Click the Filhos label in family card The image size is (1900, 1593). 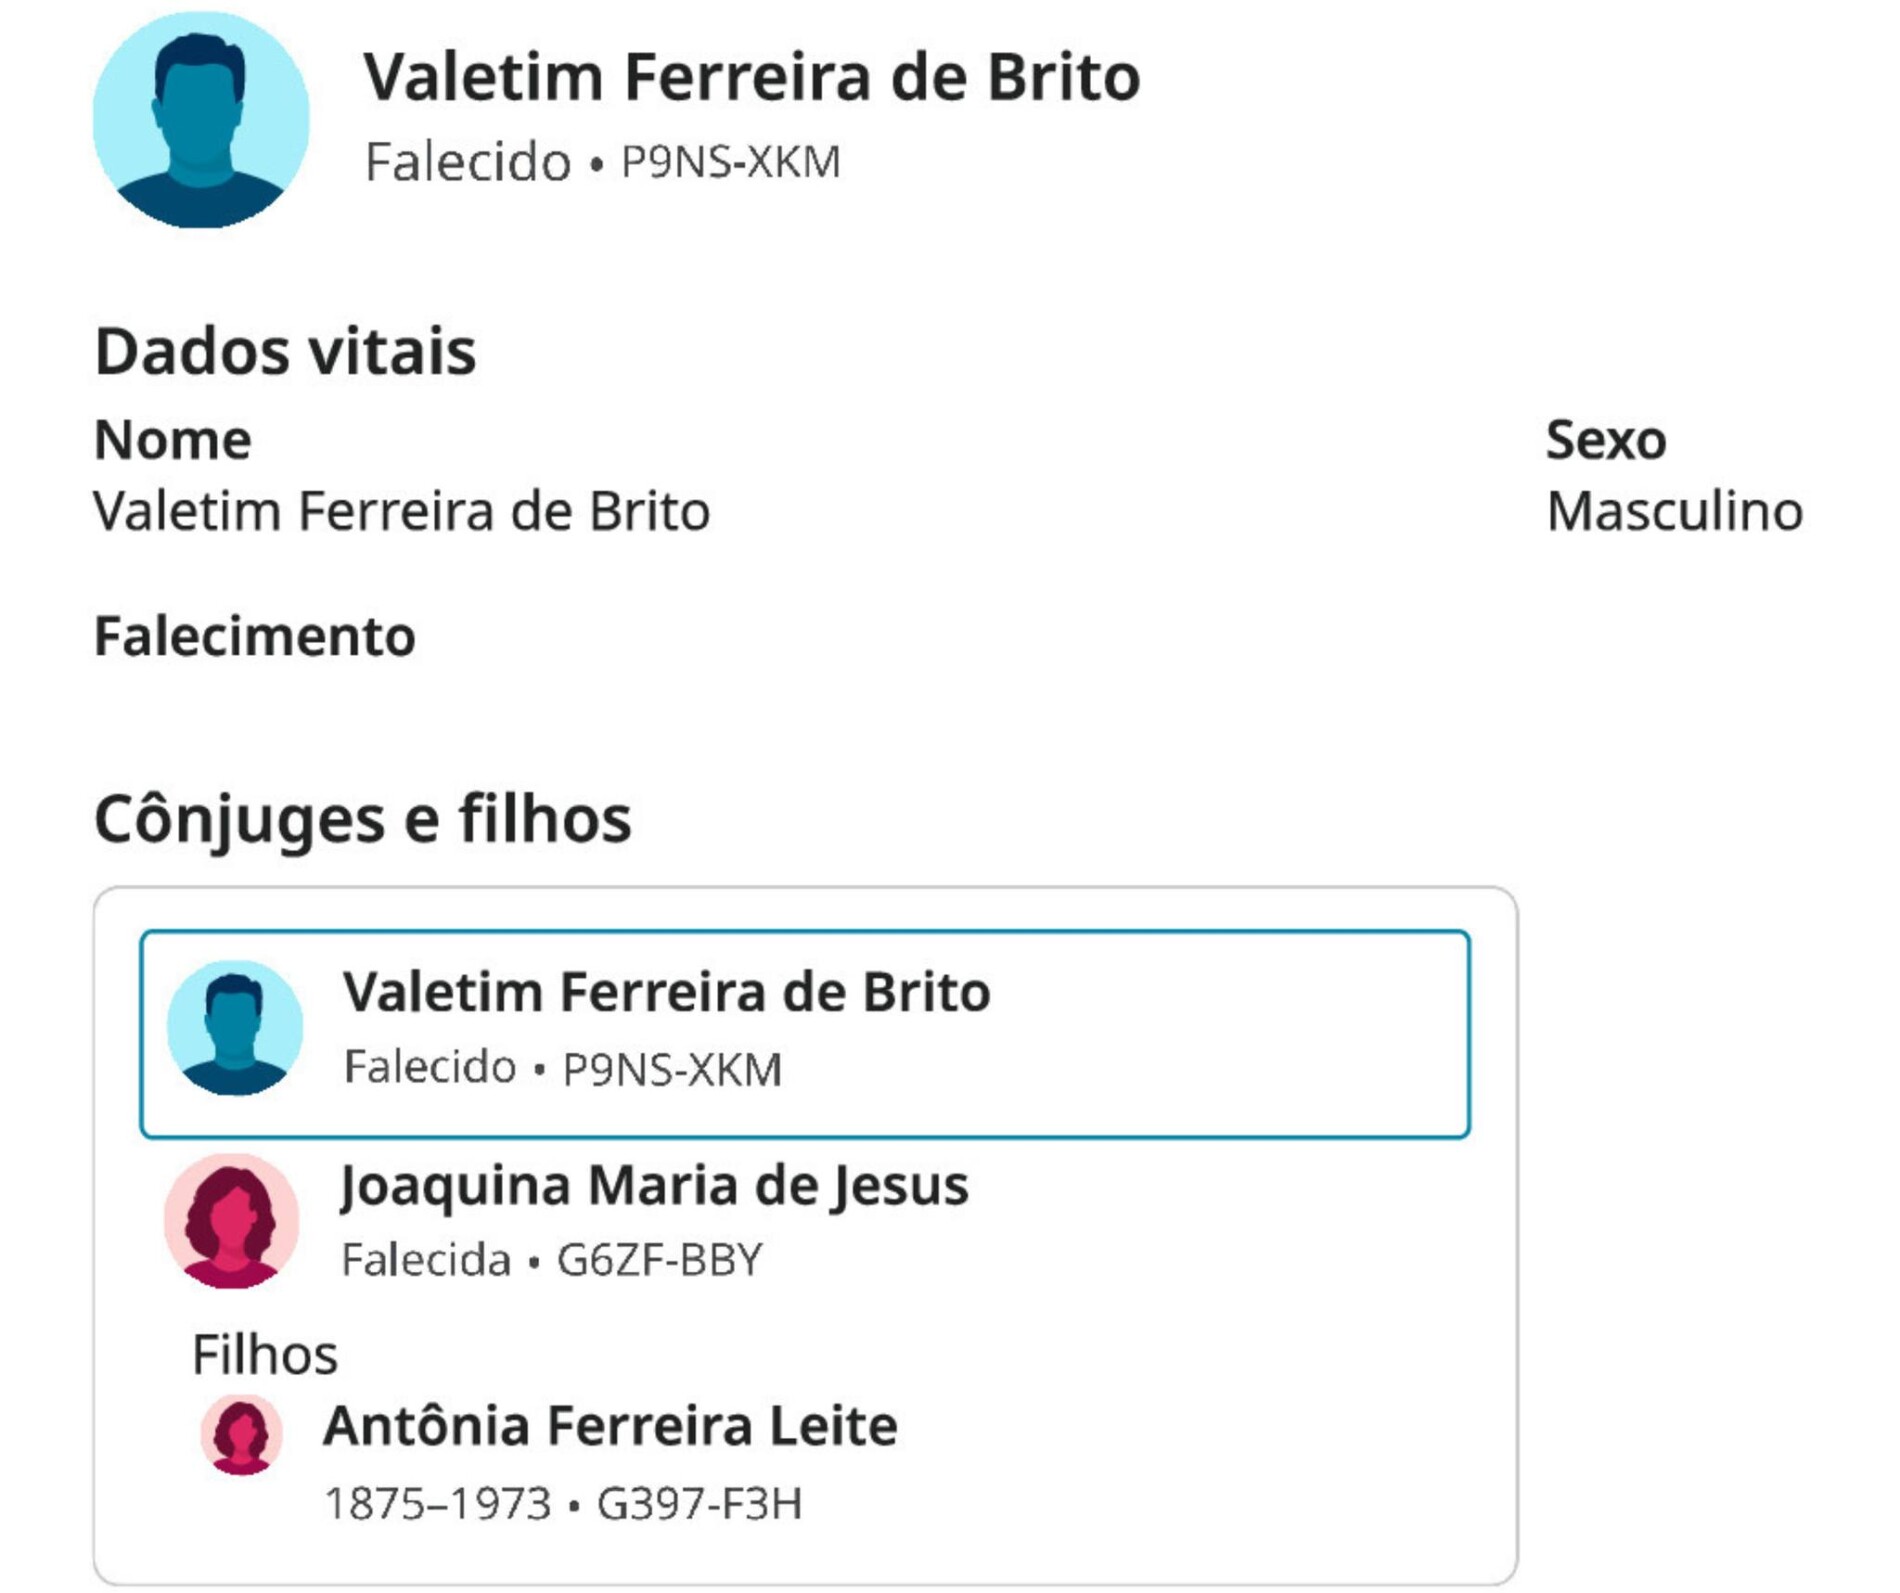(265, 1355)
